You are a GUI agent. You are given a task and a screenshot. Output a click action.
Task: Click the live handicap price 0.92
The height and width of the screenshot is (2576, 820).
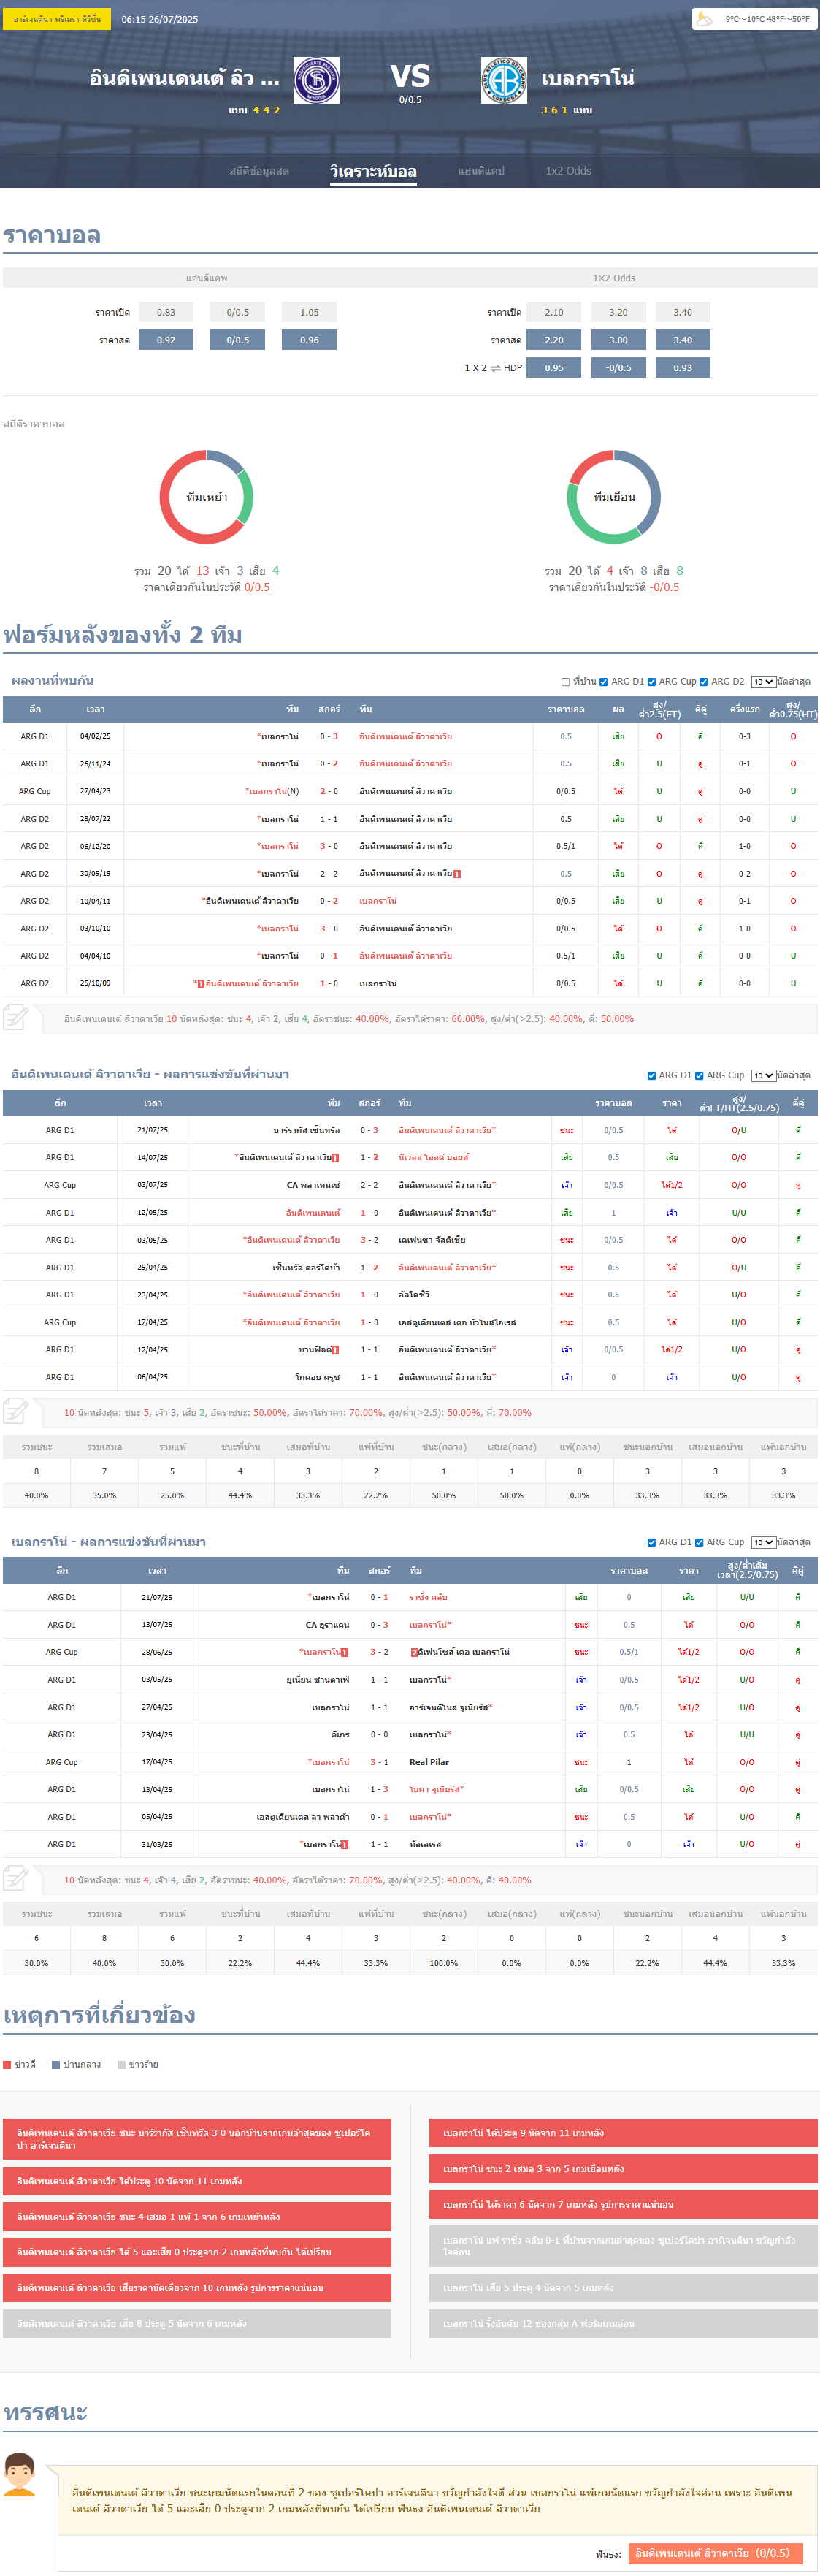coord(166,340)
